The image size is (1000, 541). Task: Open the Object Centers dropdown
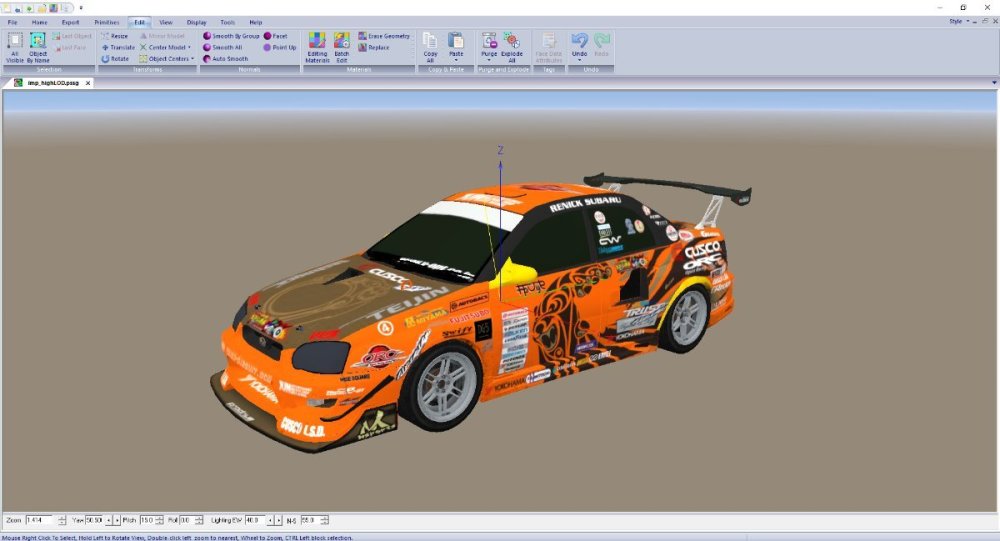[x=191, y=59]
